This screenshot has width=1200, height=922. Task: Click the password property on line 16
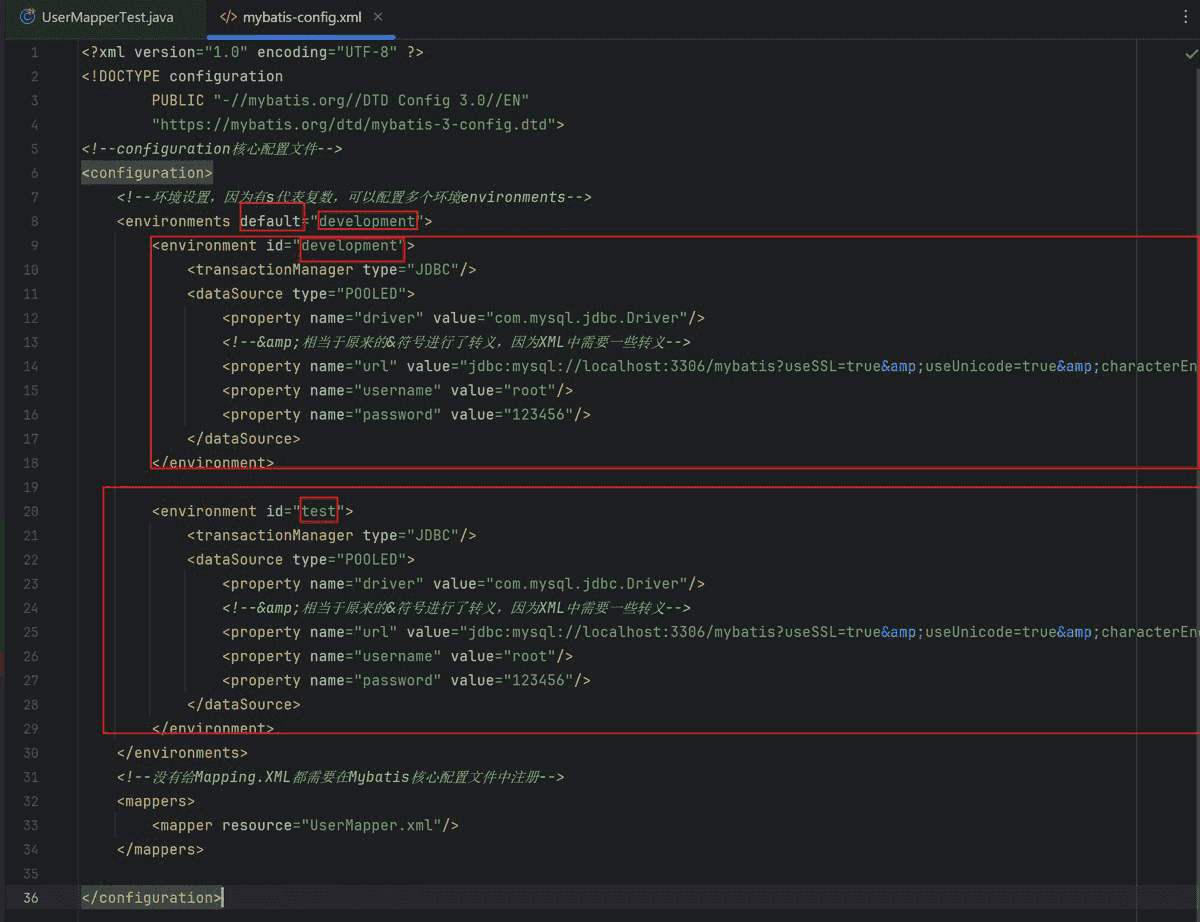406,414
